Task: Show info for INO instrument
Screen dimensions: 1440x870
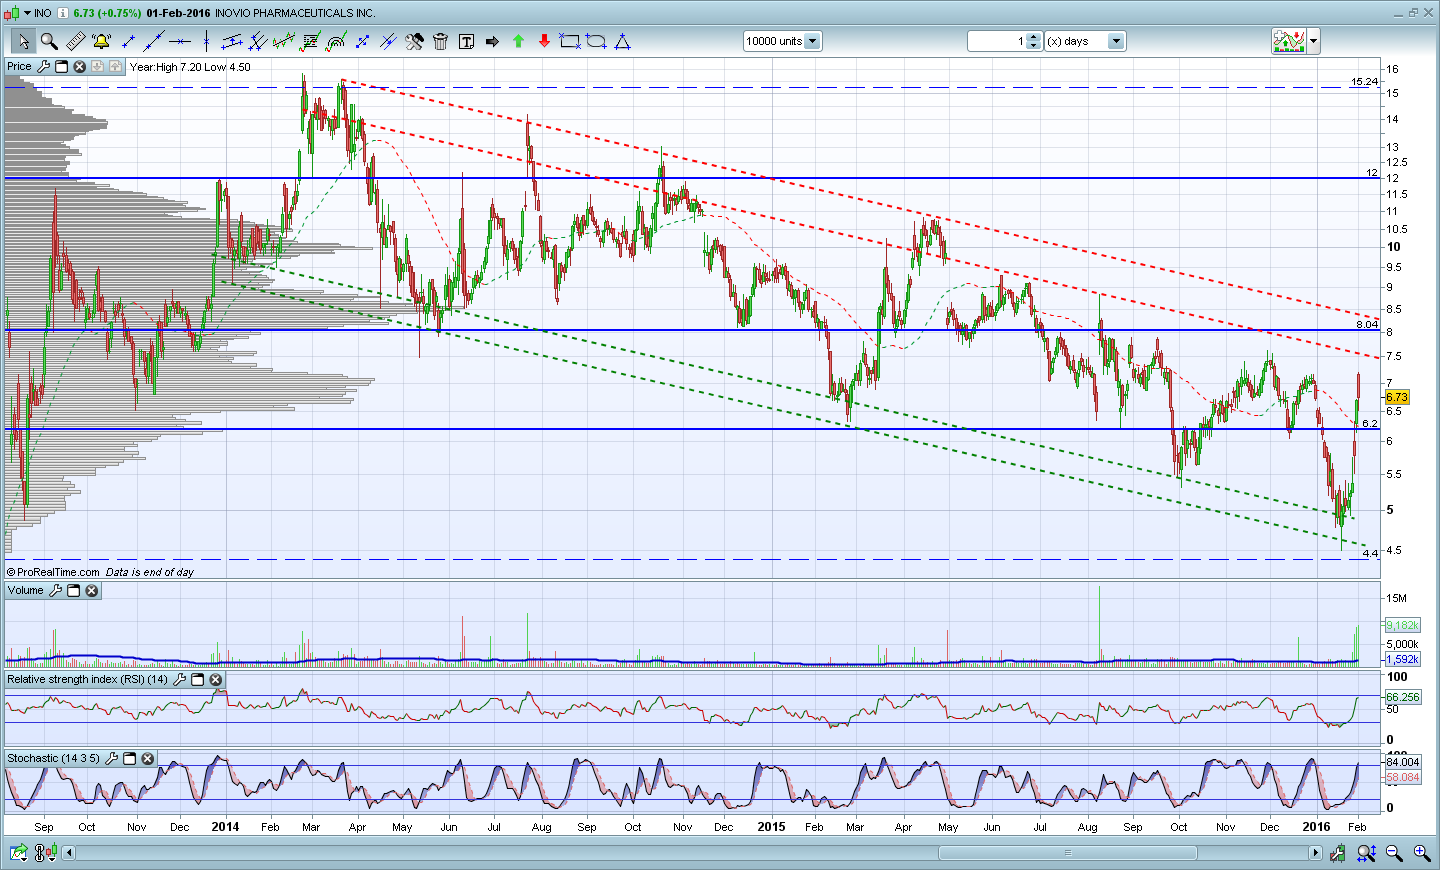Action: coord(62,13)
